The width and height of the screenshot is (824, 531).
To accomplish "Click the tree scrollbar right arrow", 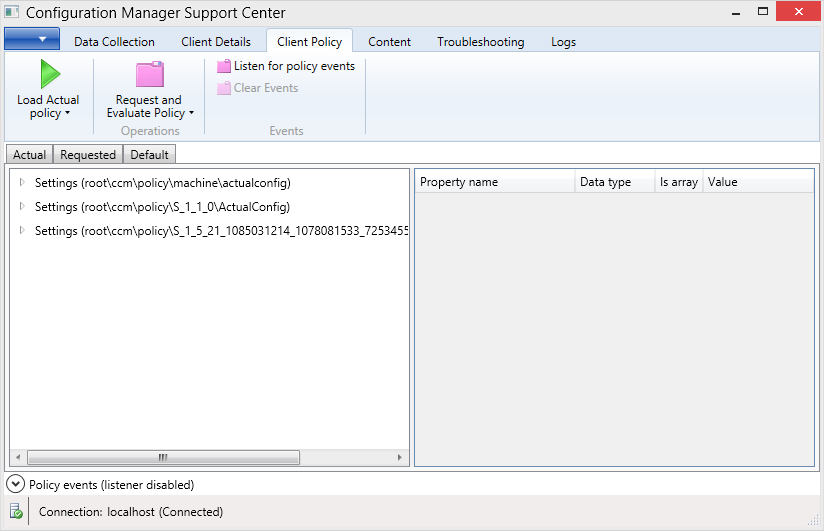I will click(400, 457).
